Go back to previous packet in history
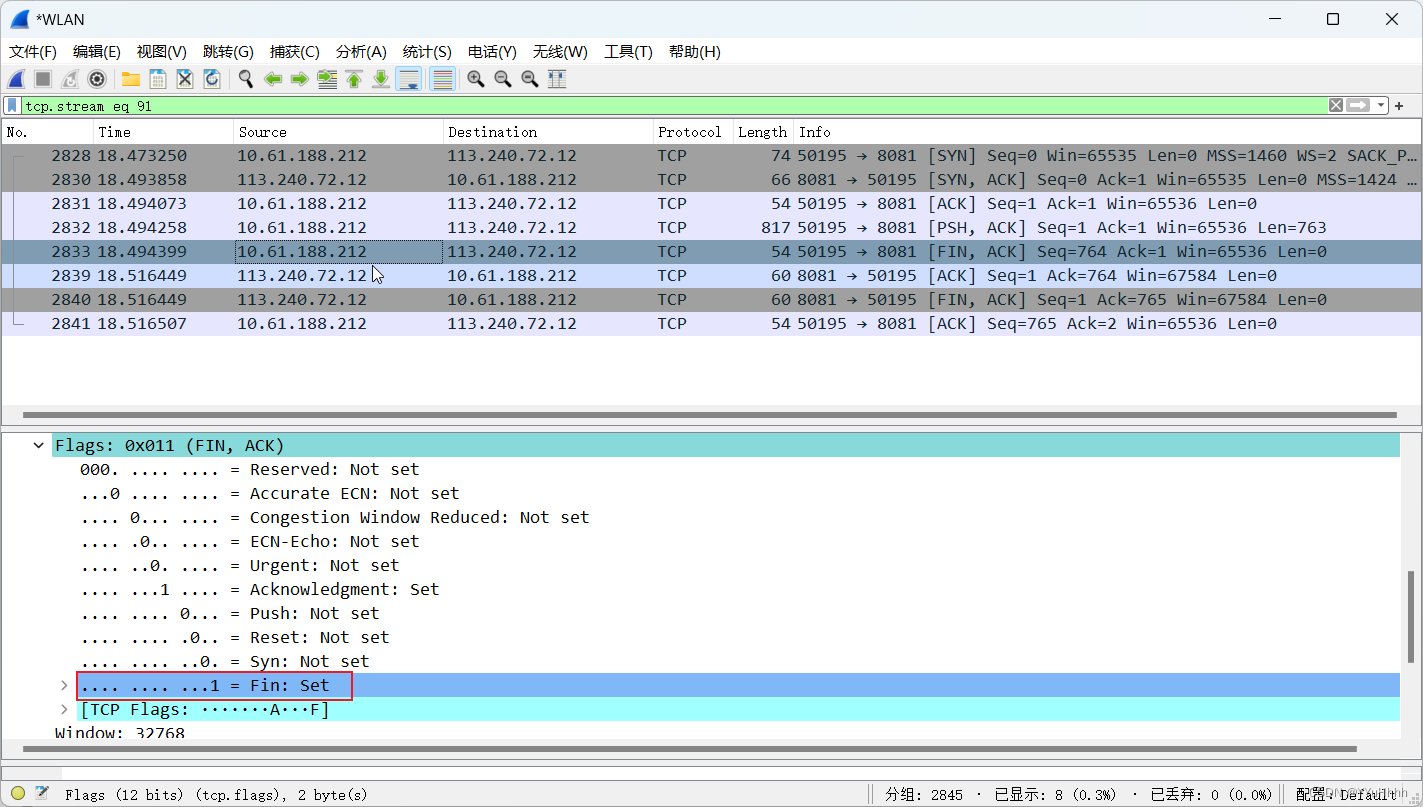The width and height of the screenshot is (1423, 807). 273,79
